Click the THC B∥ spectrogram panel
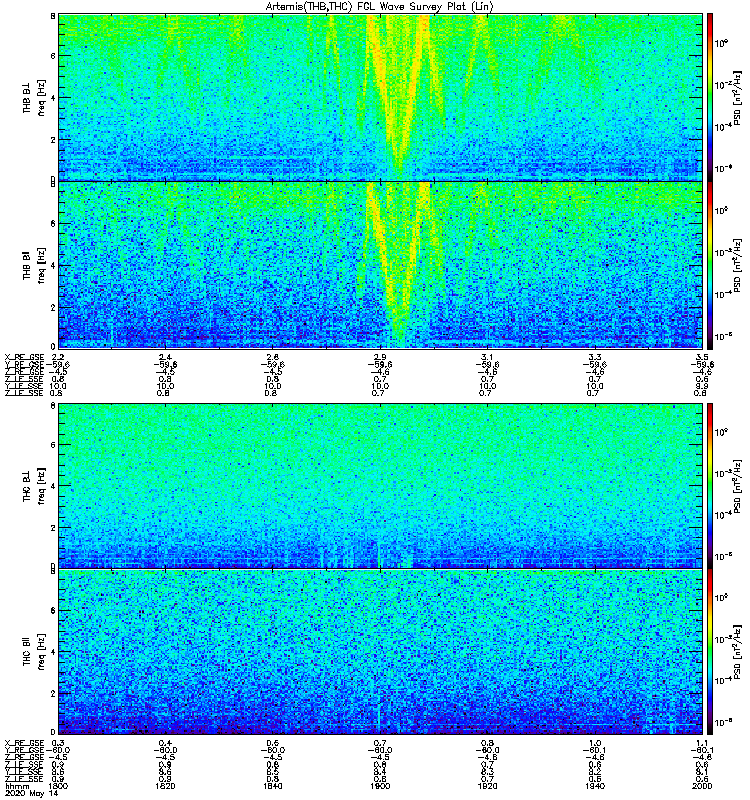Viewport: 750px width, 800px height. pyautogui.click(x=381, y=652)
